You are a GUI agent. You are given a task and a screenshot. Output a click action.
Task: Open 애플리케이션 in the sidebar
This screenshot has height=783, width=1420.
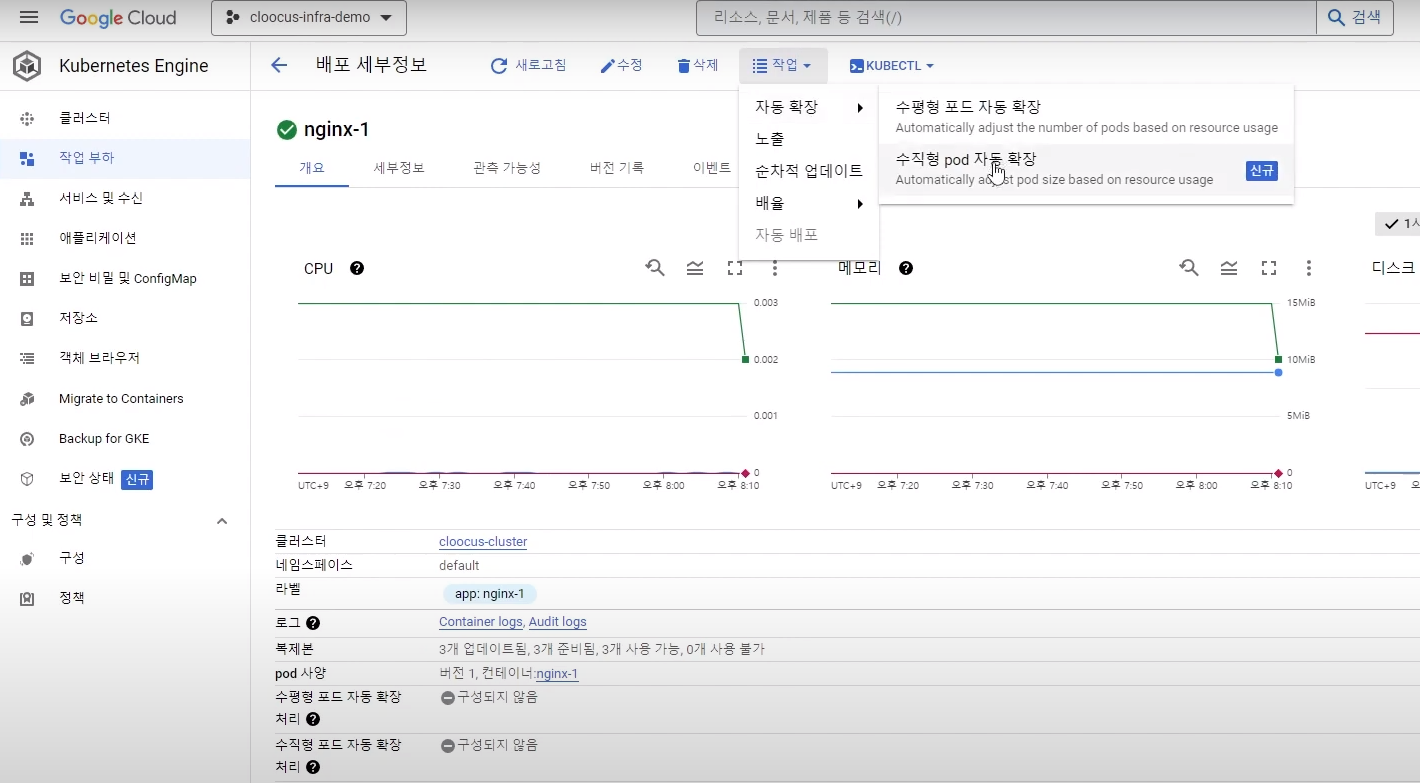(125, 238)
